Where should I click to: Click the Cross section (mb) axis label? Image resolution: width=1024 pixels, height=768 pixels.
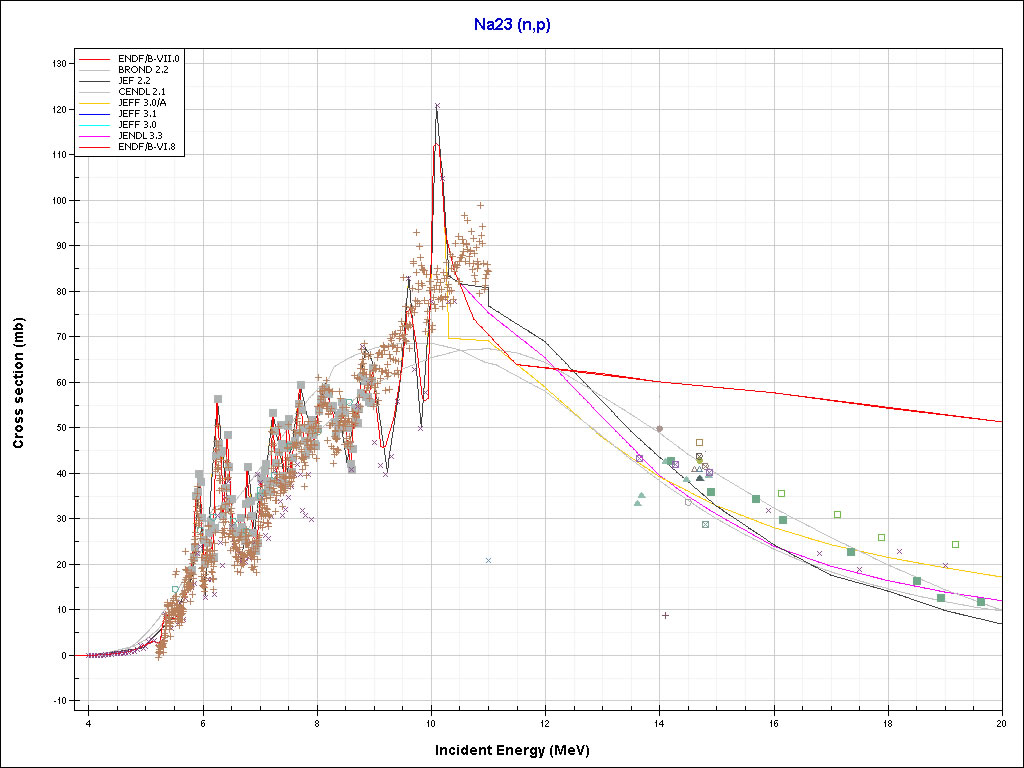click(19, 383)
